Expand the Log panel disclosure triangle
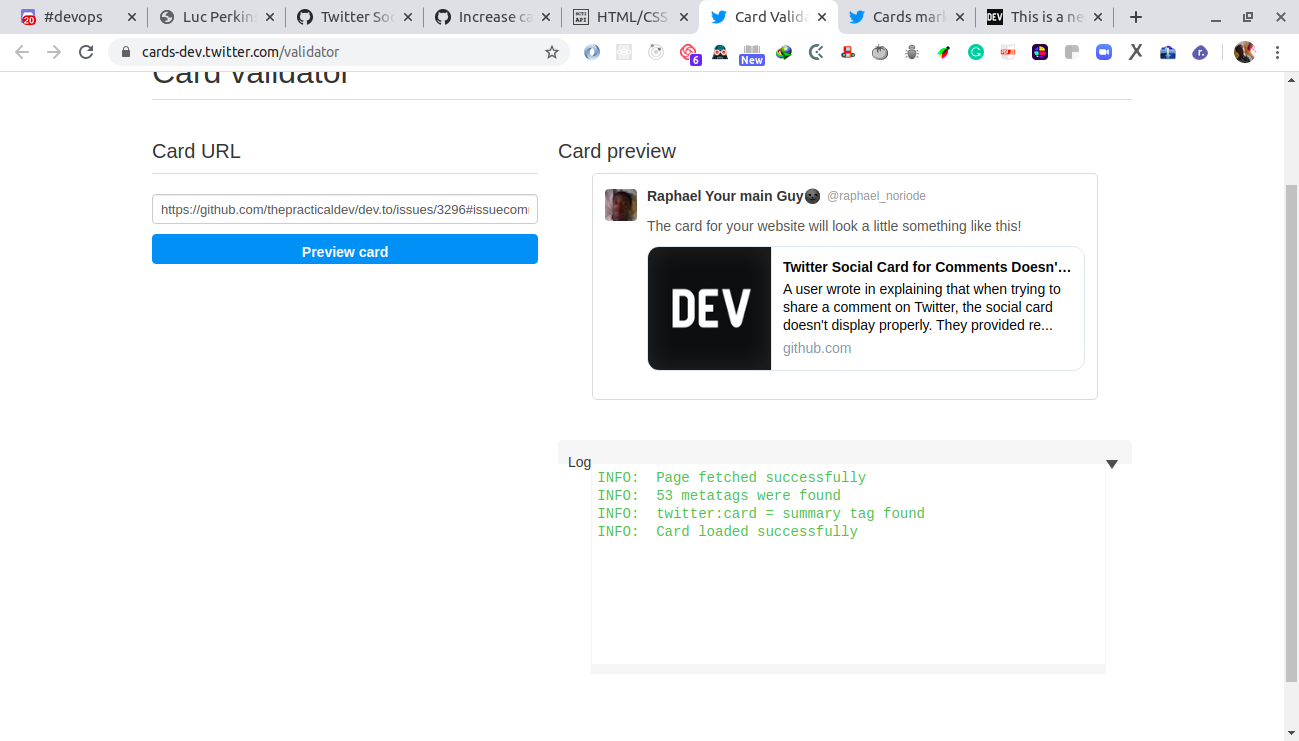Viewport: 1299px width, 741px height. 1111,463
